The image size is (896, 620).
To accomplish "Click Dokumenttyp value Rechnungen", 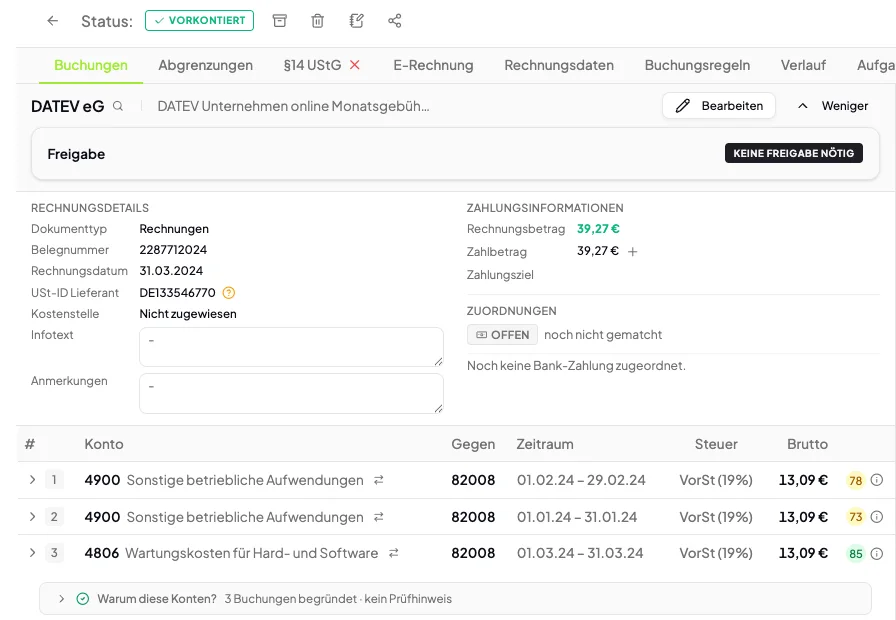I will pos(174,229).
